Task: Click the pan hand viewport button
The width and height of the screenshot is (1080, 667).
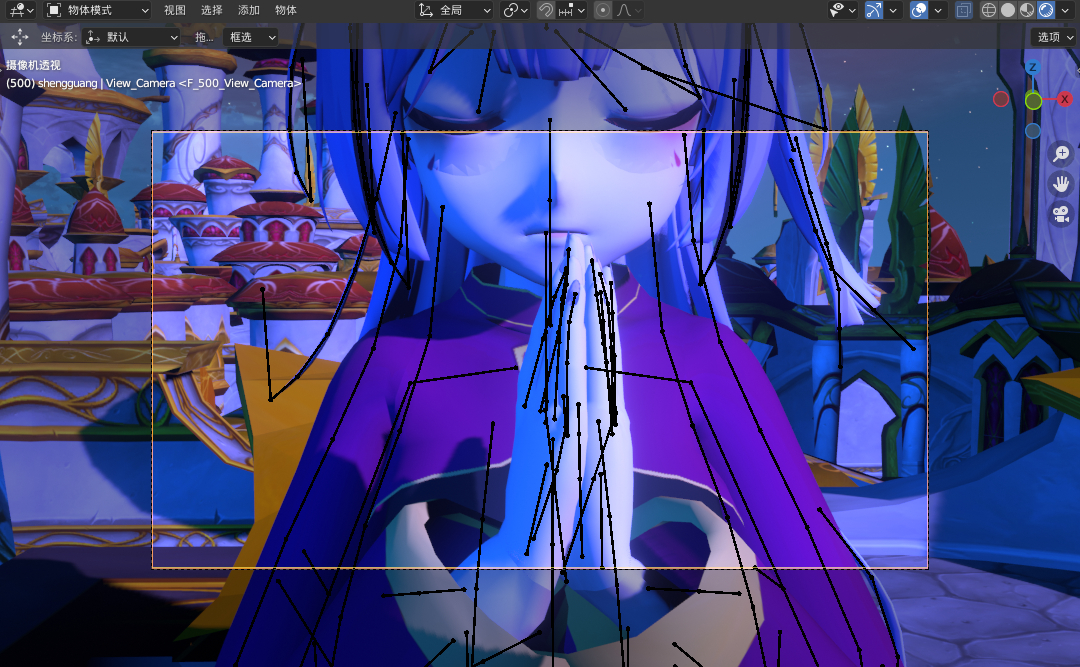Action: 1061,184
